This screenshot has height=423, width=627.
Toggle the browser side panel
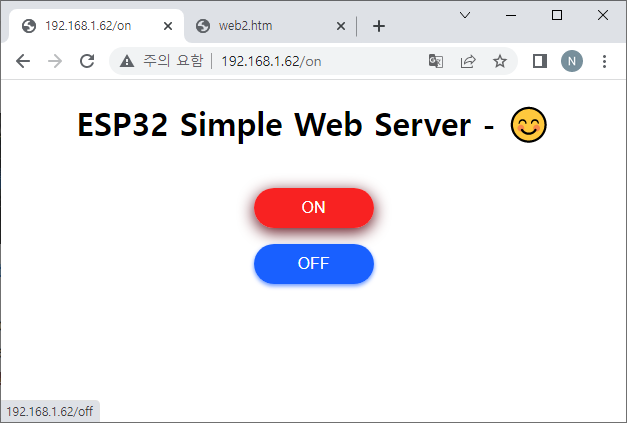coord(540,61)
